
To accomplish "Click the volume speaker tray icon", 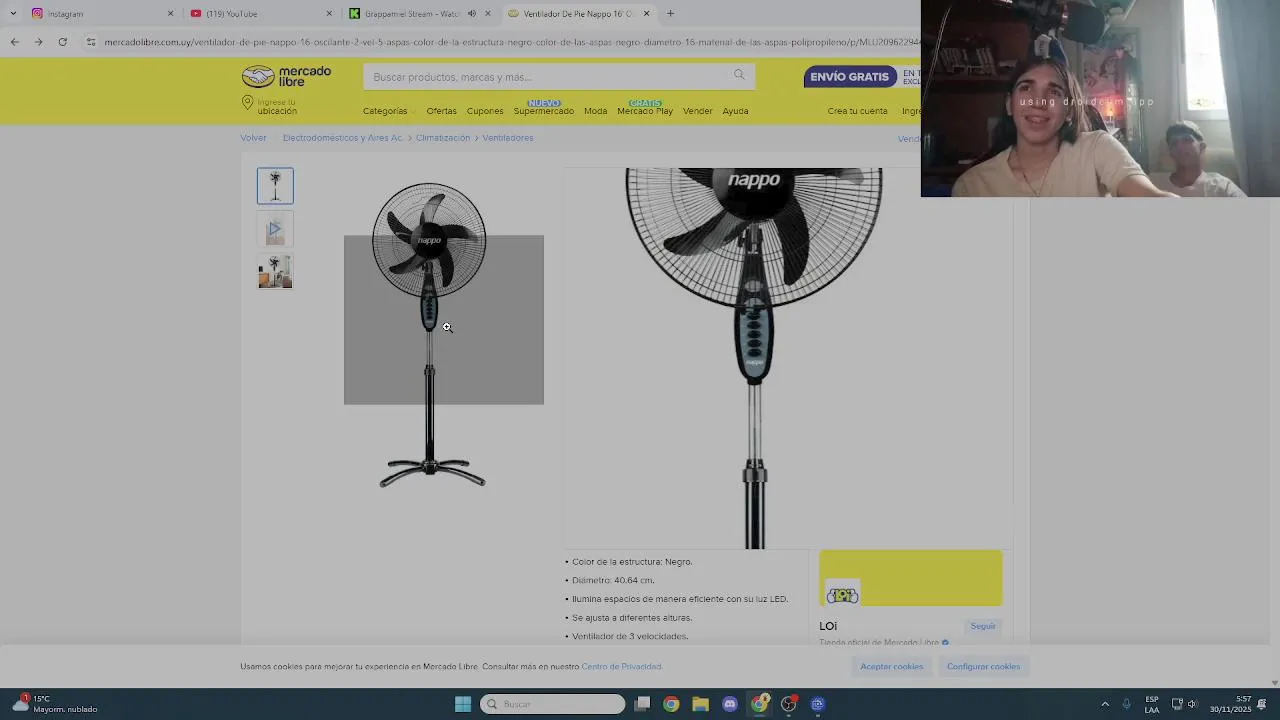I will tap(1192, 704).
